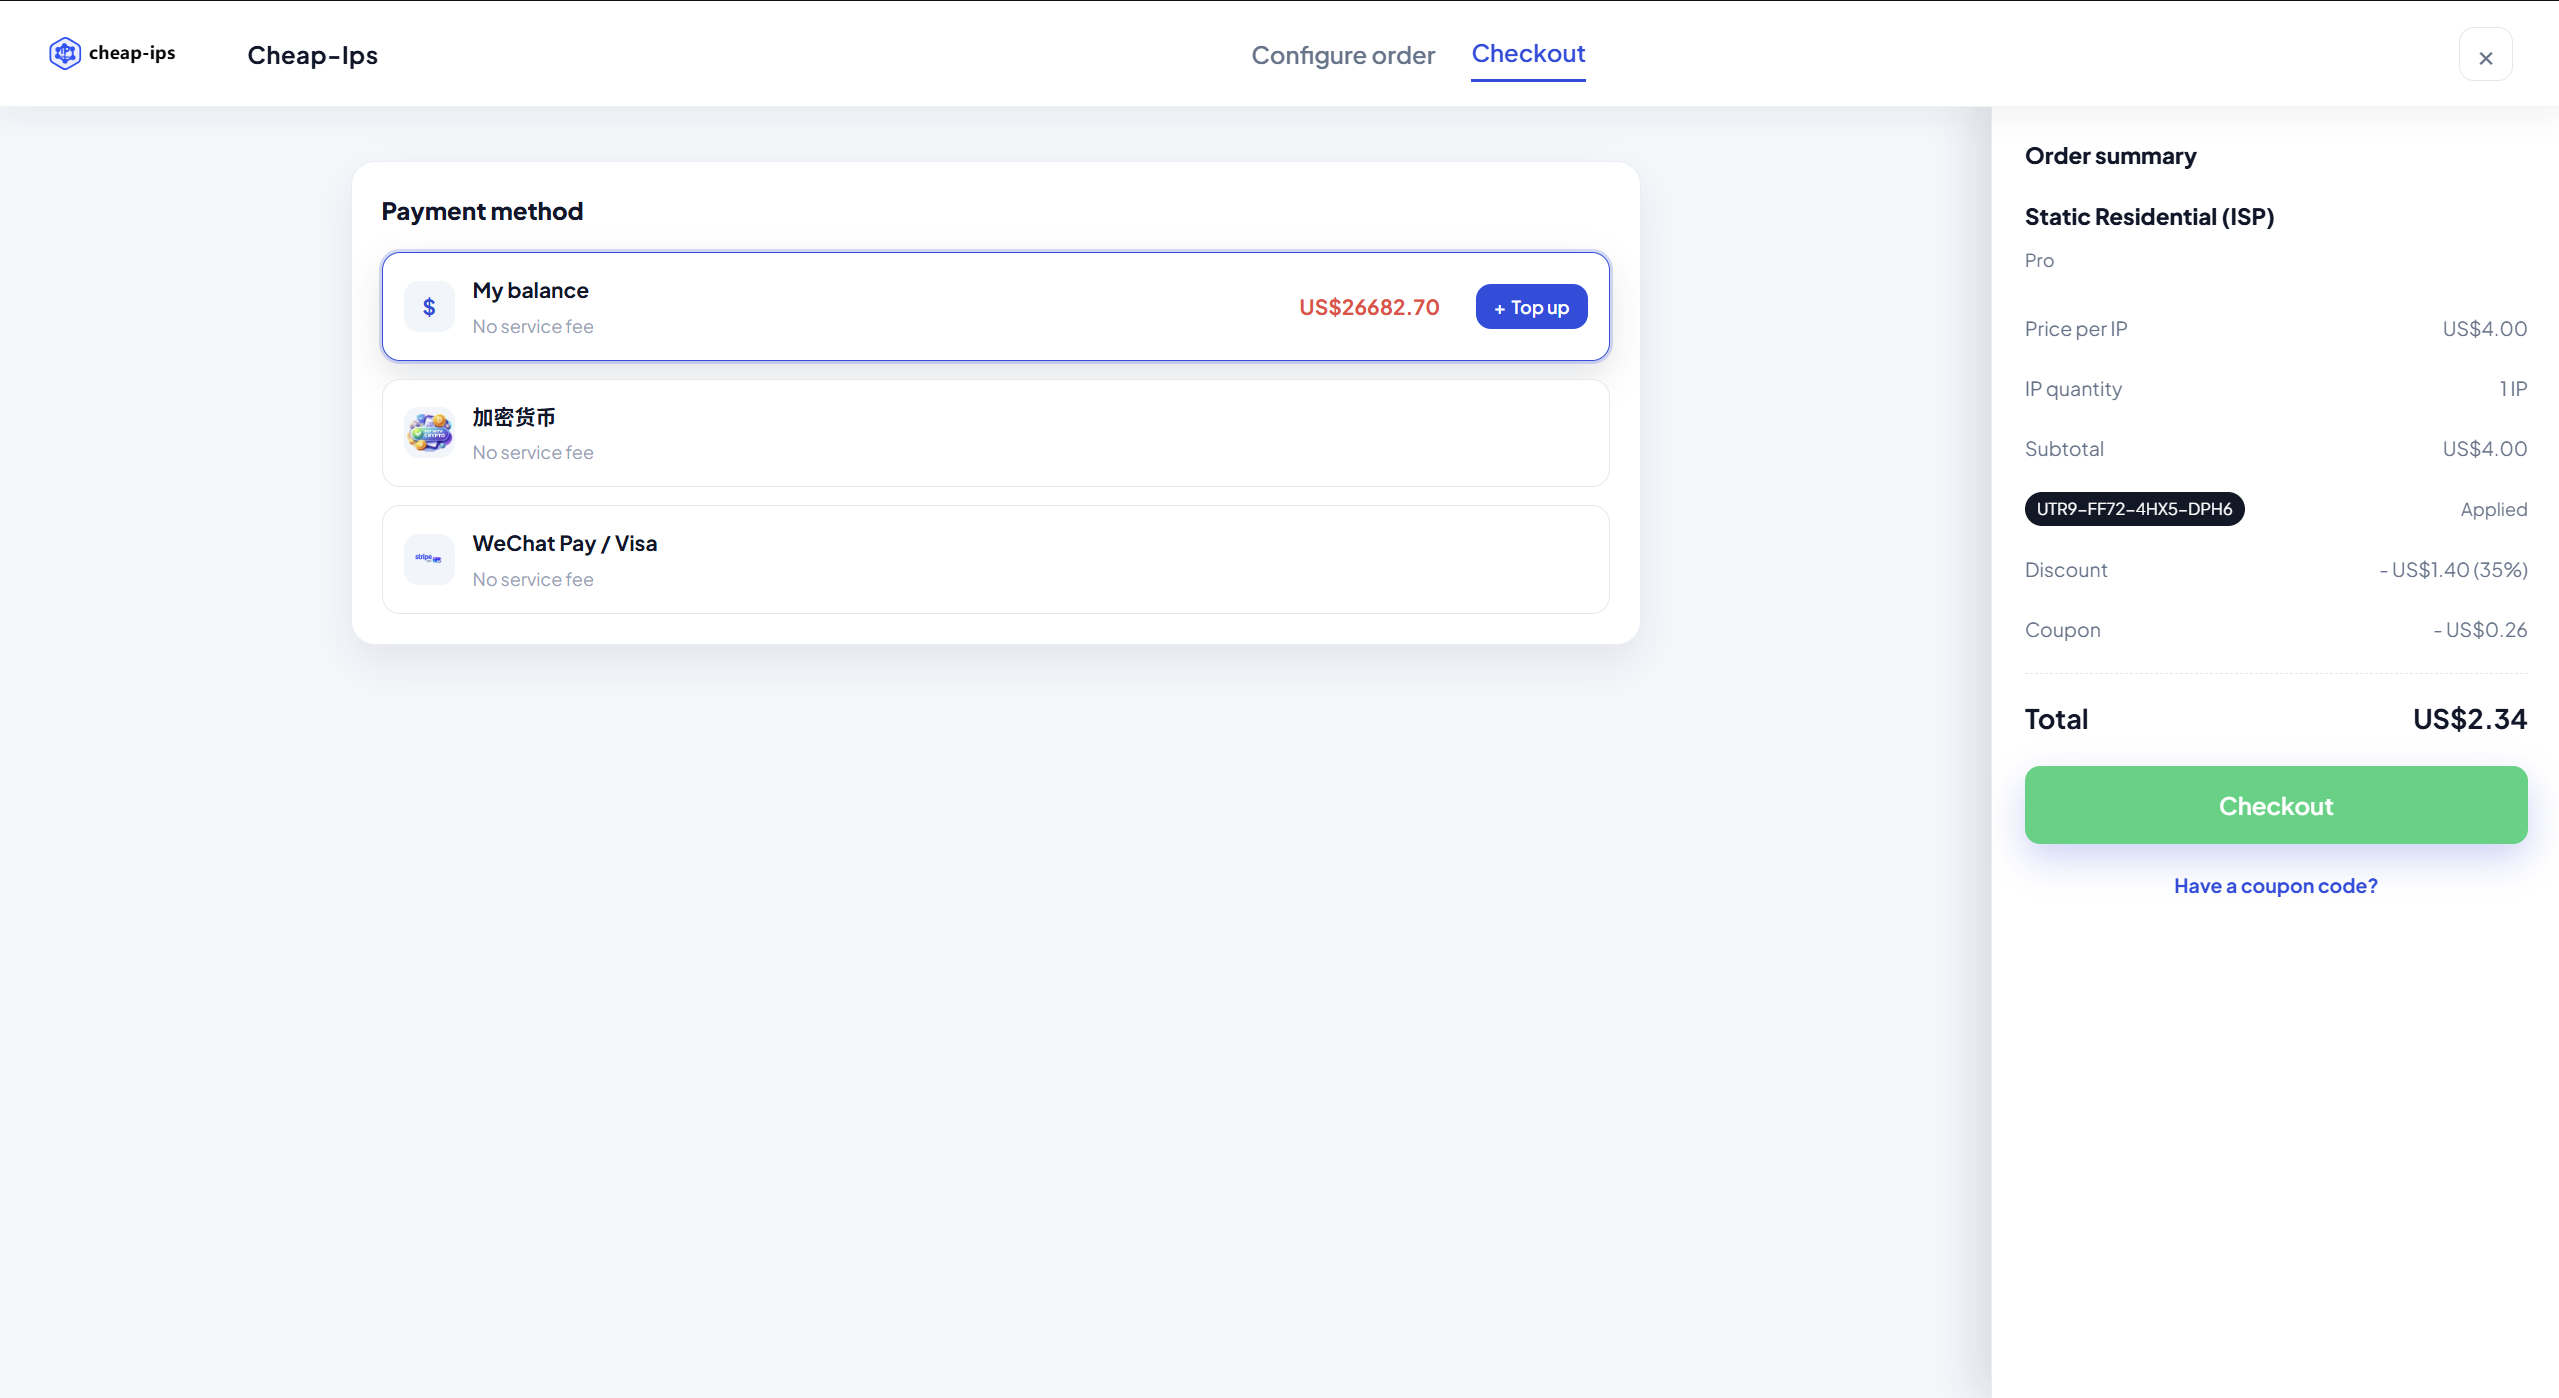
Task: Click the green Checkout button
Action: [2275, 805]
